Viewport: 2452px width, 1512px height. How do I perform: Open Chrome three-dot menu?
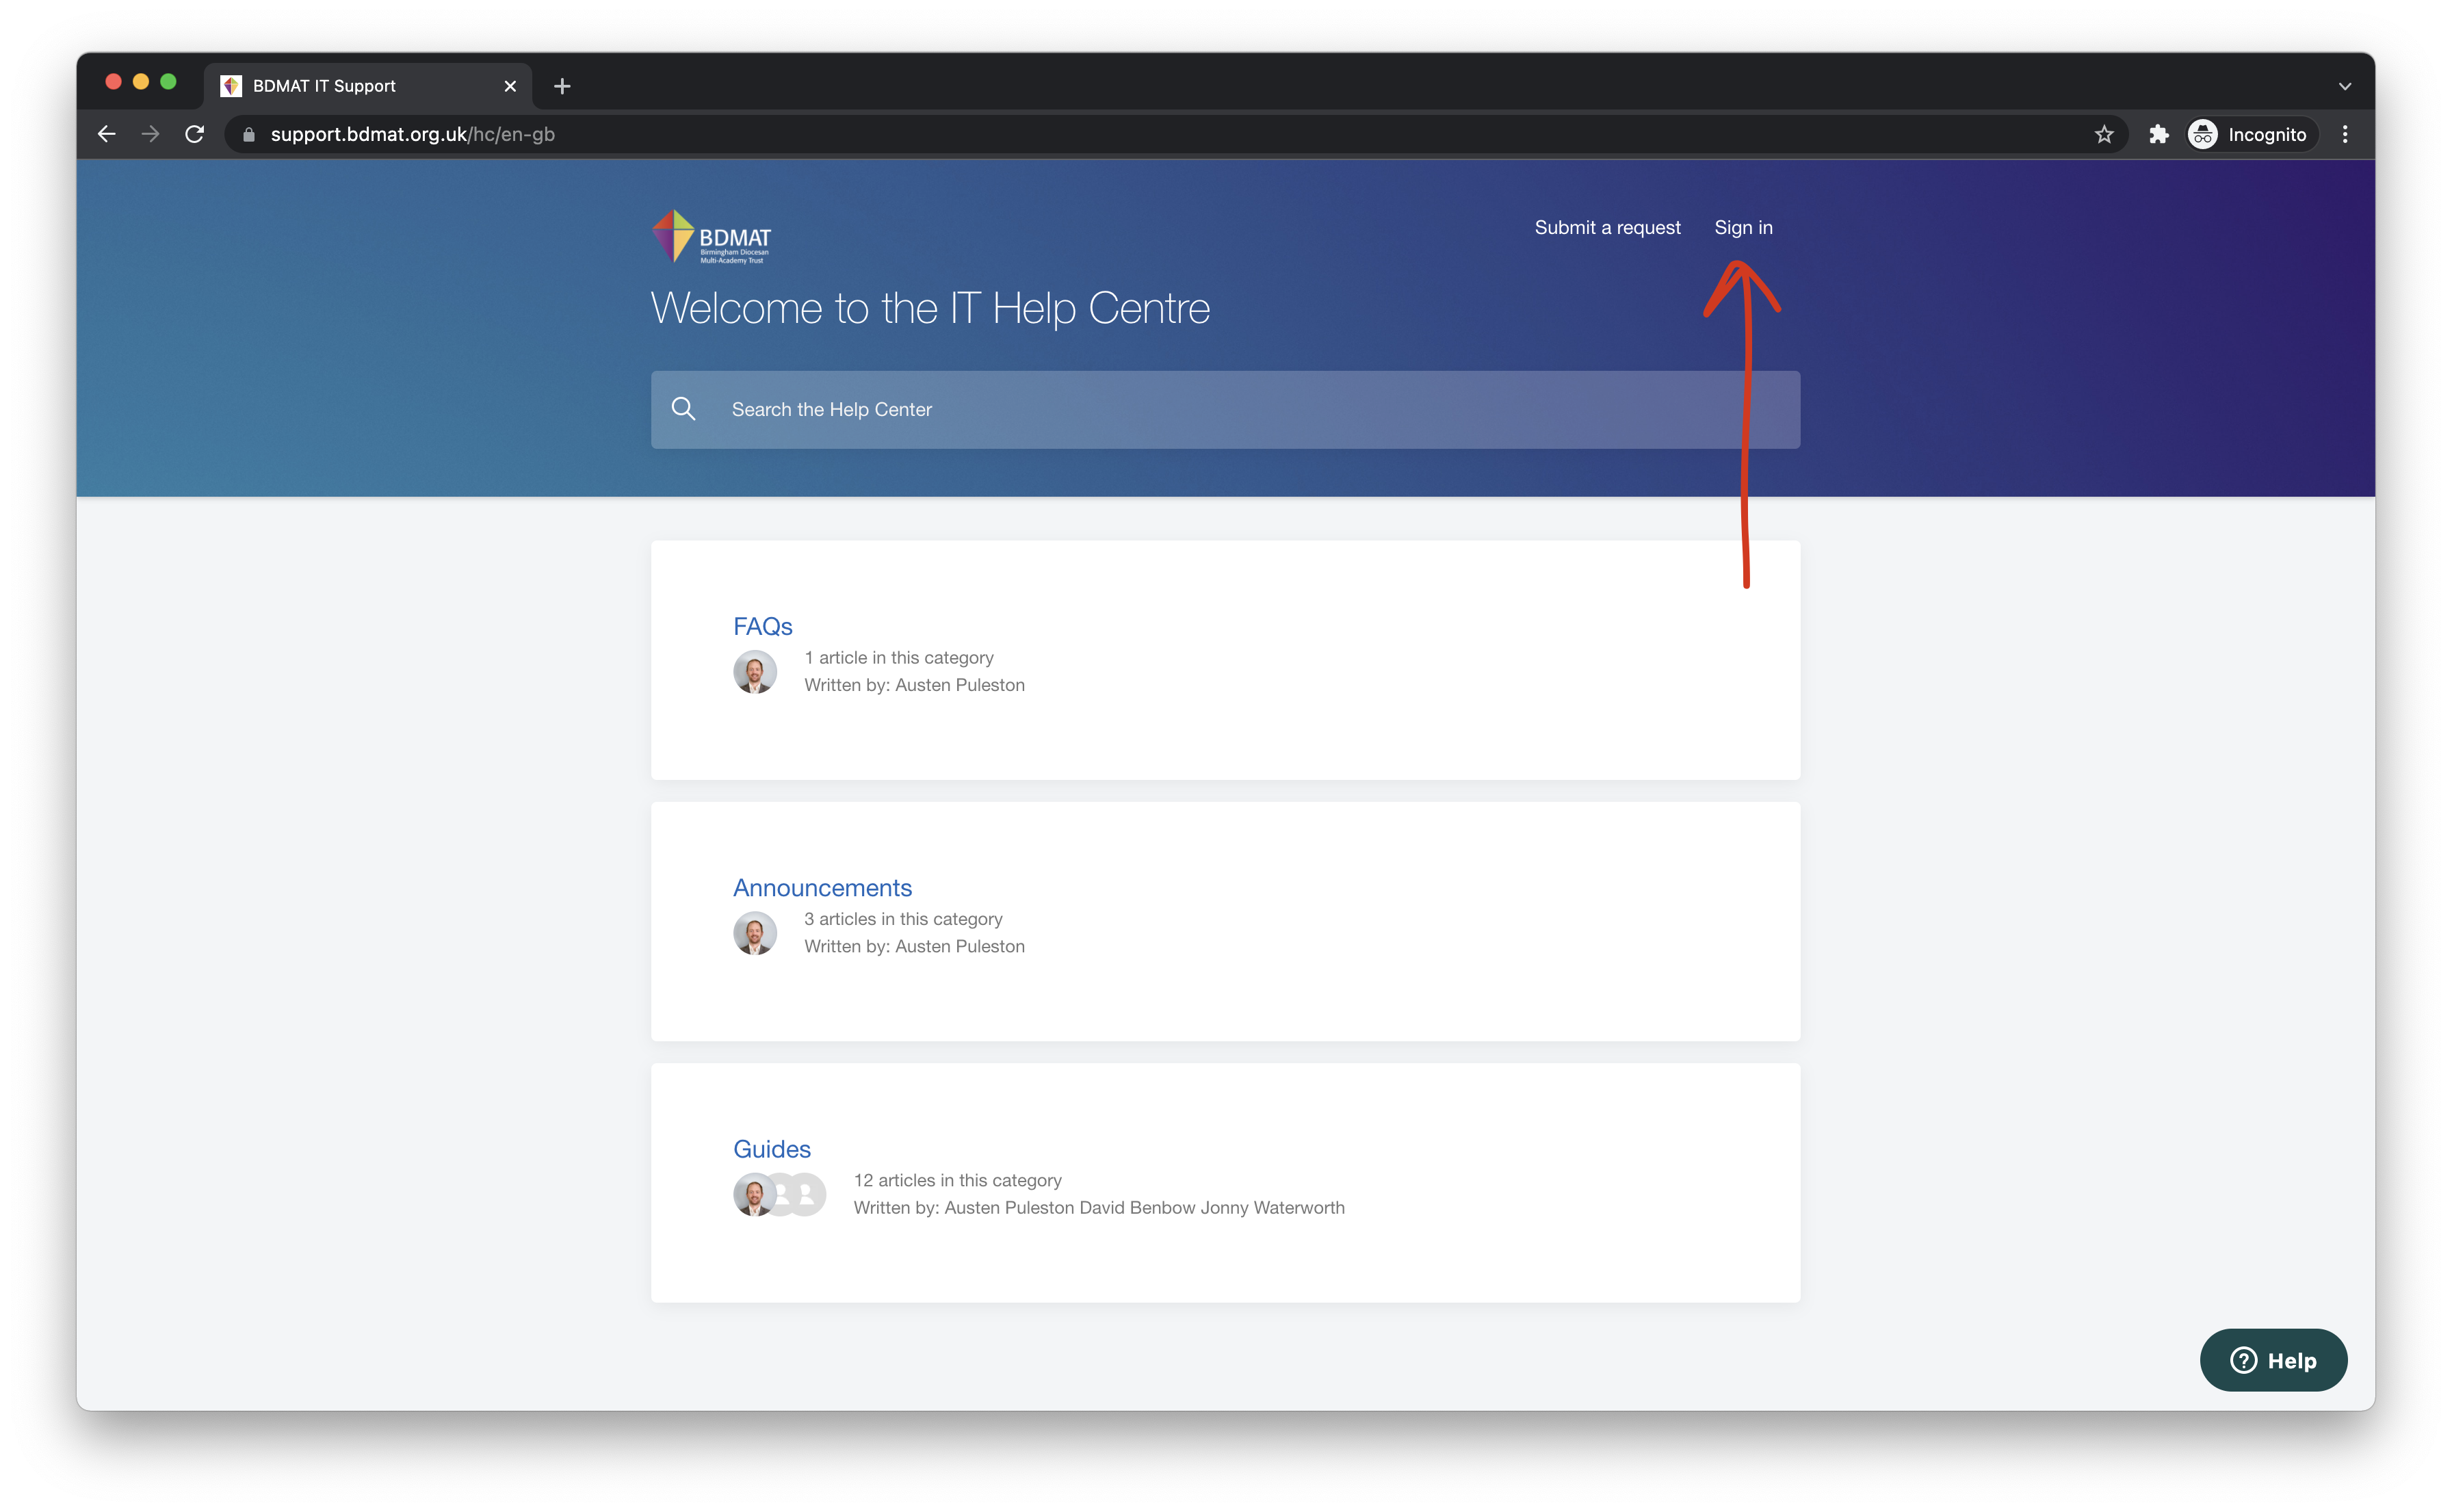(2345, 134)
